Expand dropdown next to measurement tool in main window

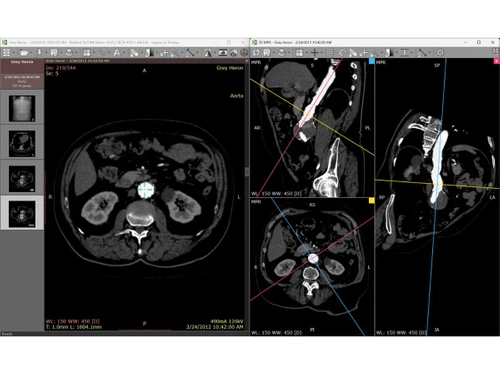click(197, 52)
